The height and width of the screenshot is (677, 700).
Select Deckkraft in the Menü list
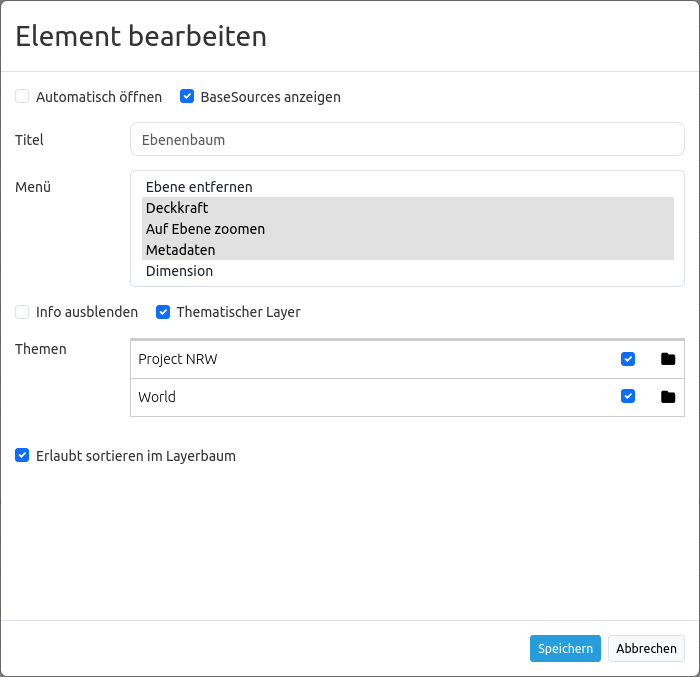177,208
